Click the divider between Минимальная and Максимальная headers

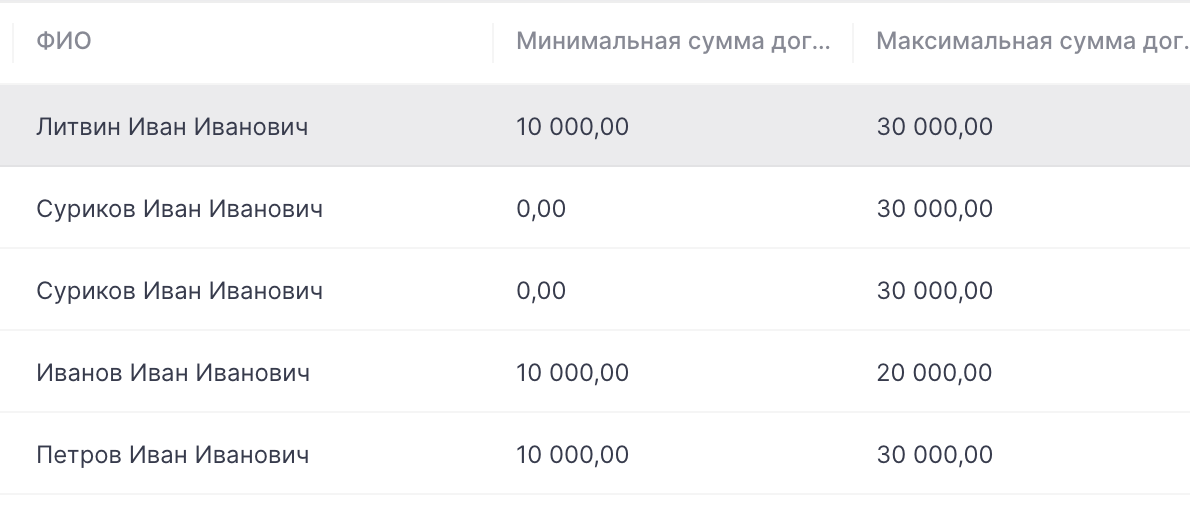click(853, 43)
